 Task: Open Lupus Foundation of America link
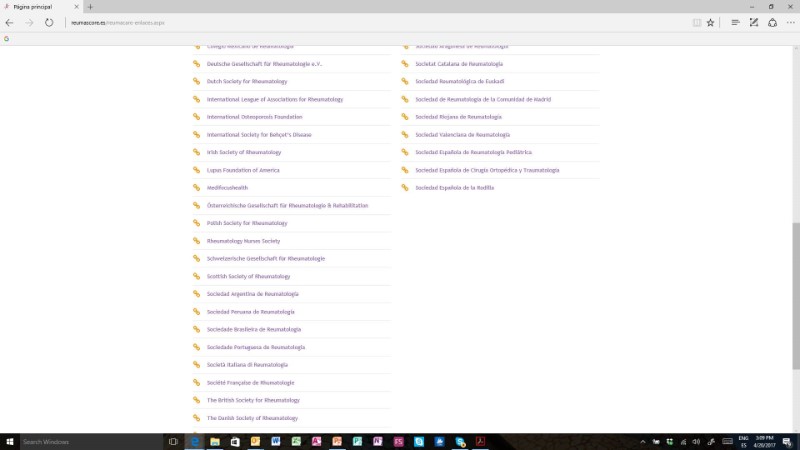(243, 170)
